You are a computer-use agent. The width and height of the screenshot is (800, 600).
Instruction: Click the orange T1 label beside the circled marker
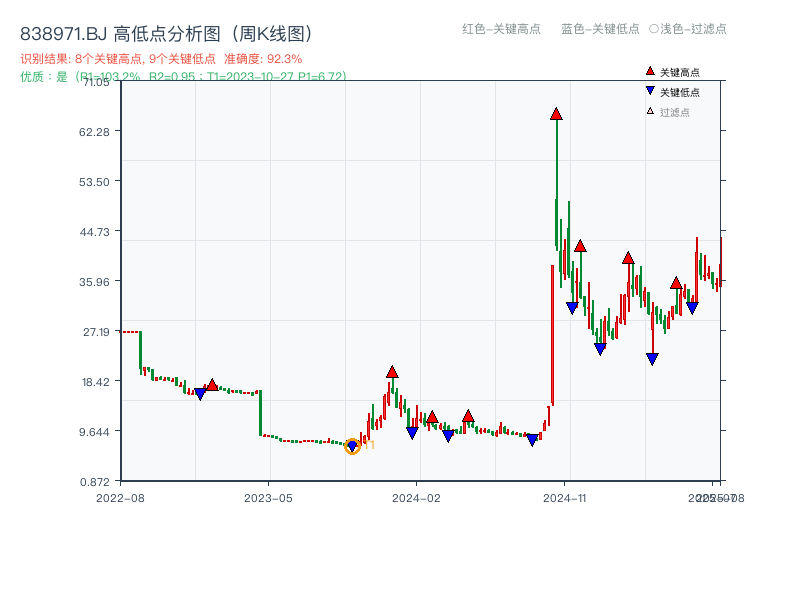[x=369, y=445]
